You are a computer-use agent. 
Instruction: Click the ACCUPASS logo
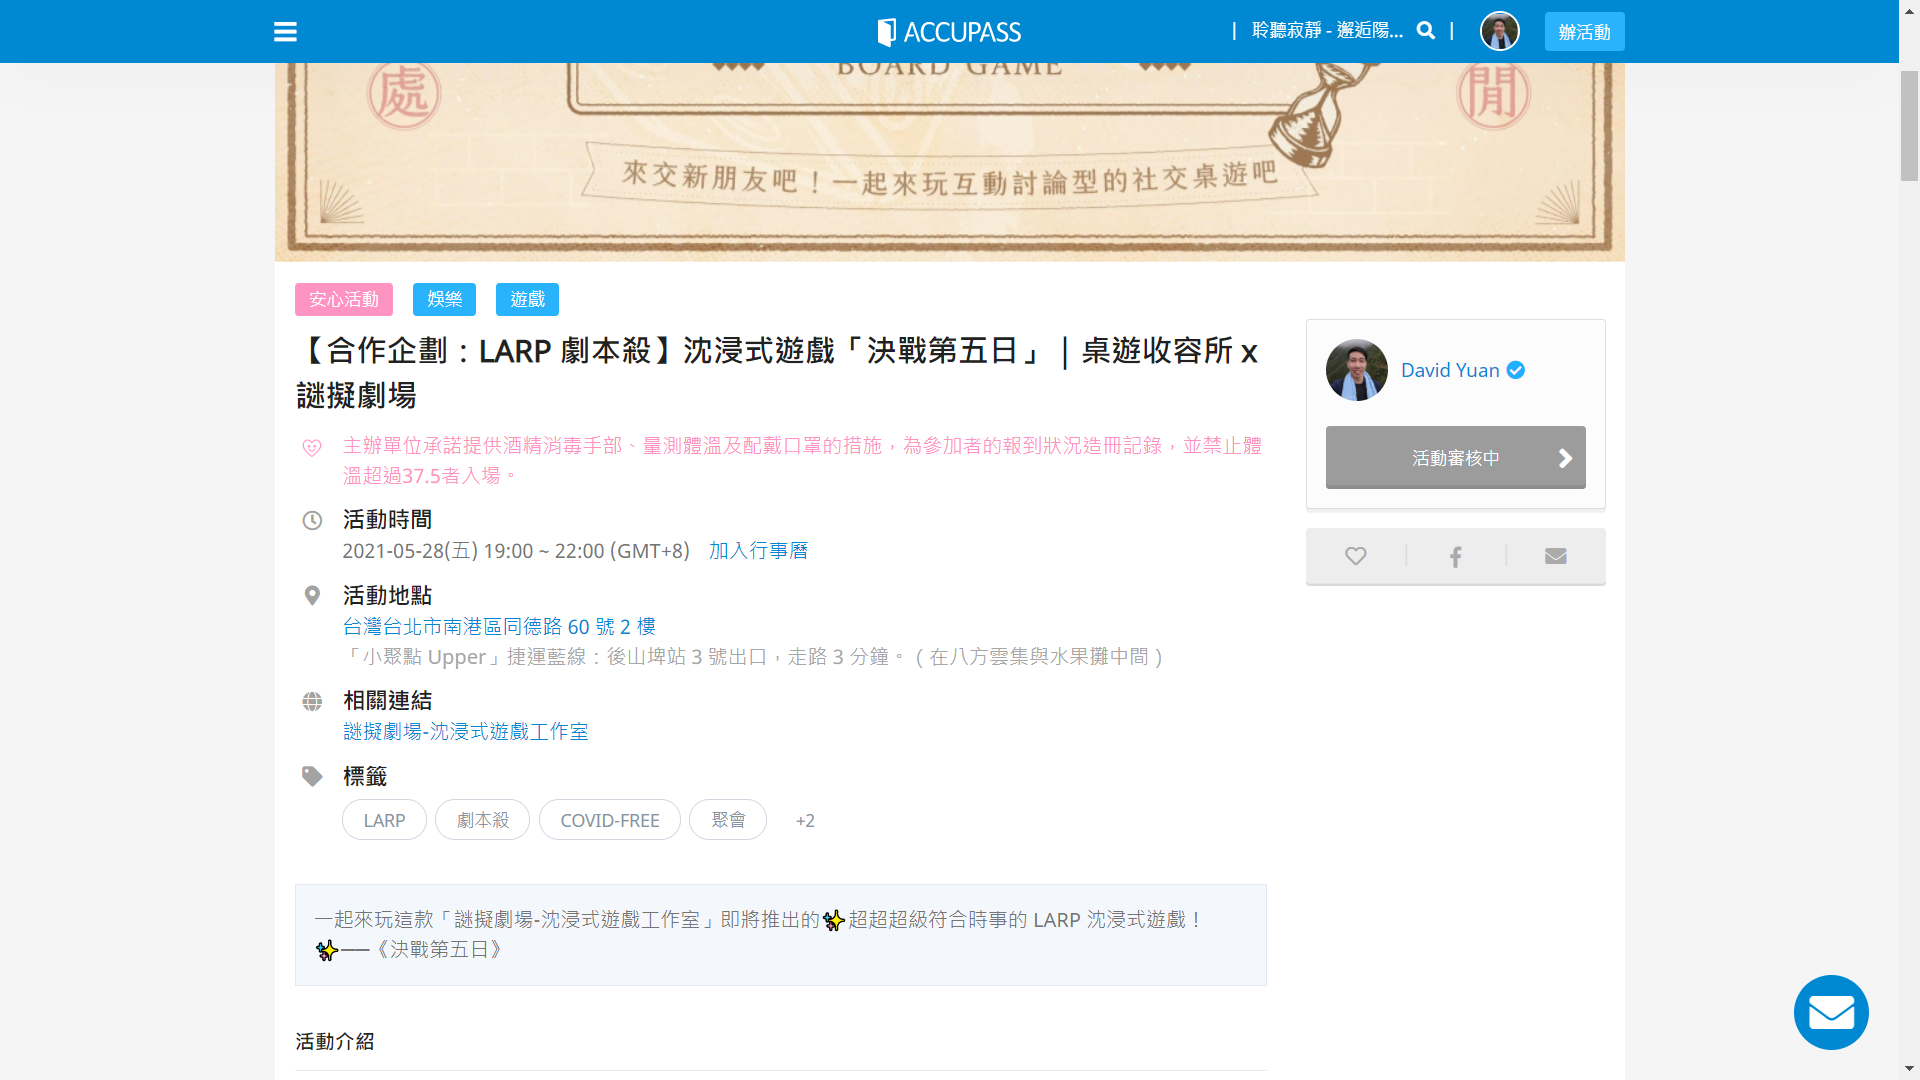point(949,32)
